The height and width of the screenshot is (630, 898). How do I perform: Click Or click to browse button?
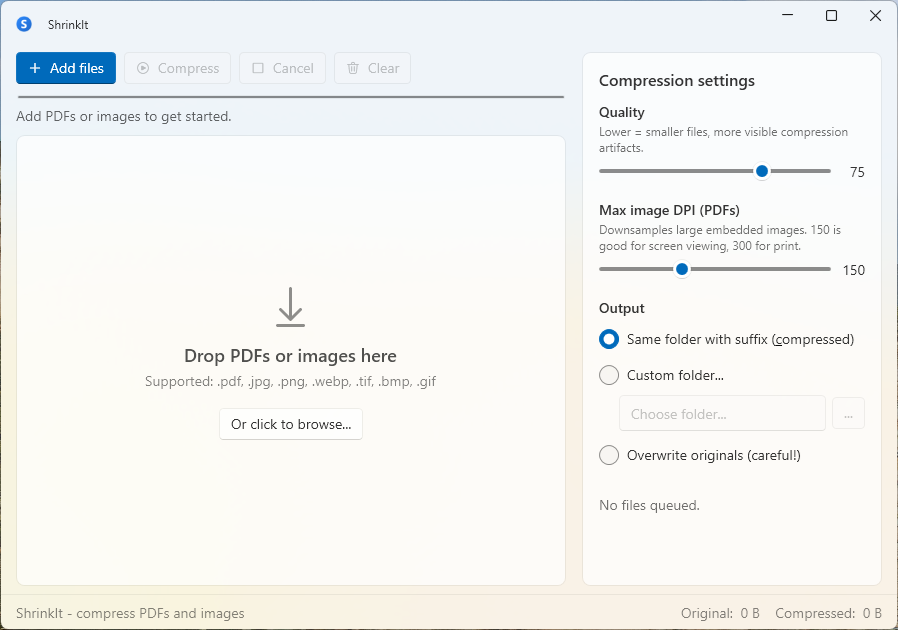pos(291,424)
